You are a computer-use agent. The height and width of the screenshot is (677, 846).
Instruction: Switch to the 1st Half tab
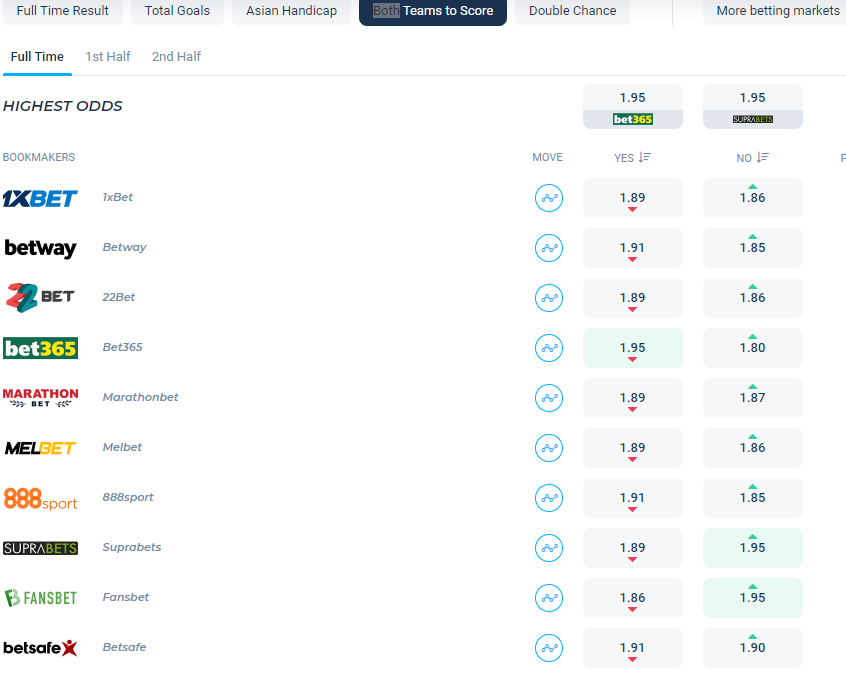click(107, 57)
